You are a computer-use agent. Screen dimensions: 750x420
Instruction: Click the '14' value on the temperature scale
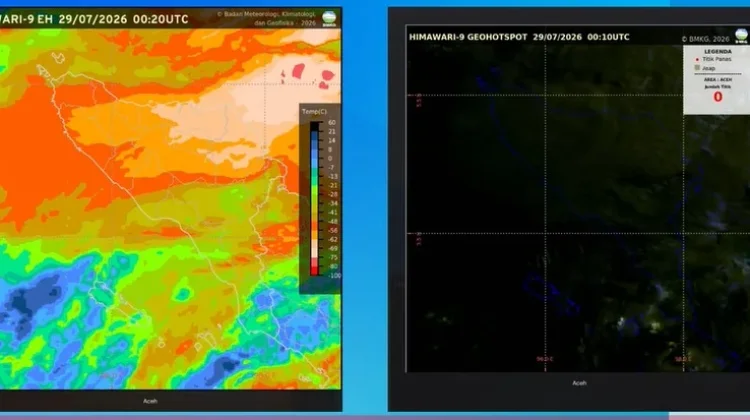click(331, 140)
